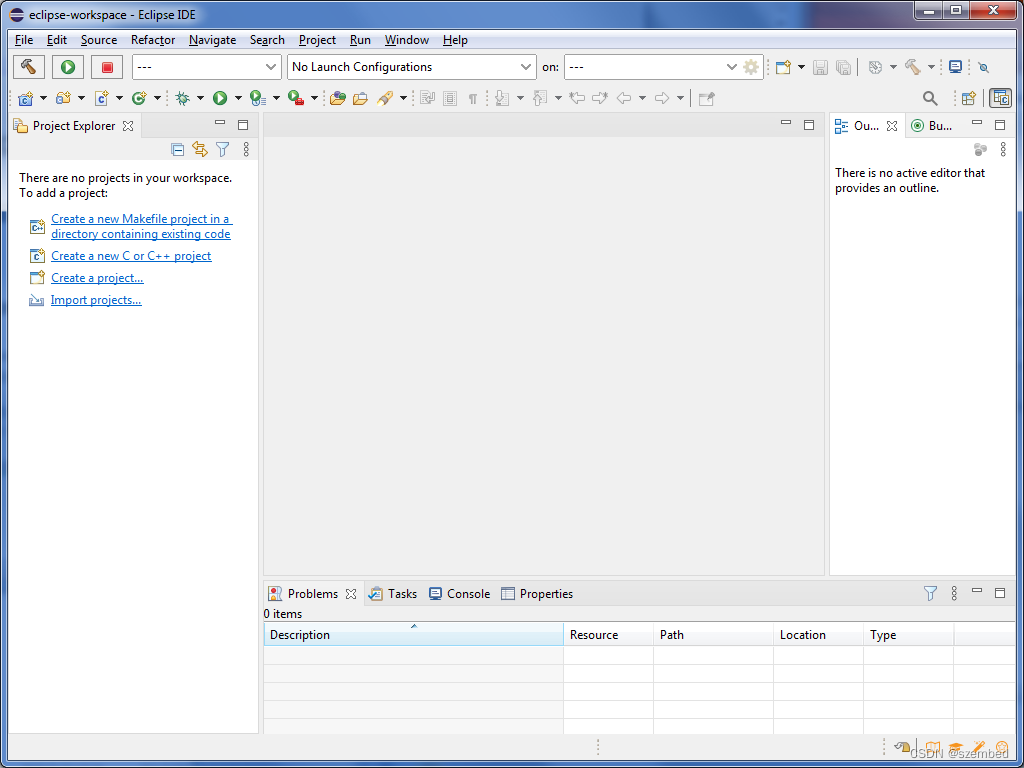The width and height of the screenshot is (1024, 768).
Task: Click the Location column header
Action: click(818, 635)
